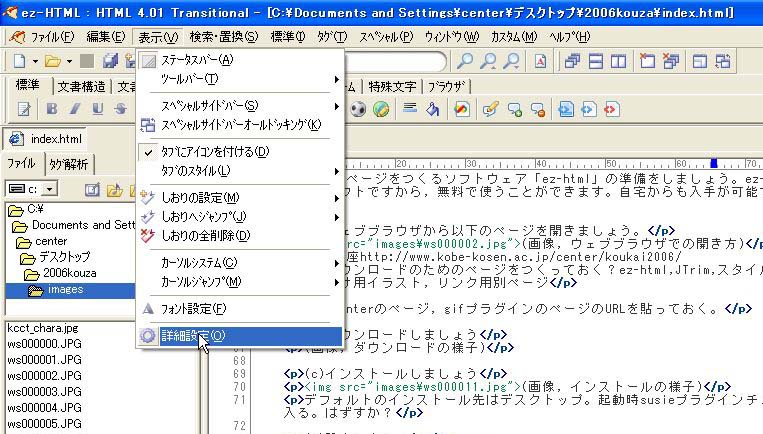
Task: Click the close window red X icon
Action: coord(647,61)
